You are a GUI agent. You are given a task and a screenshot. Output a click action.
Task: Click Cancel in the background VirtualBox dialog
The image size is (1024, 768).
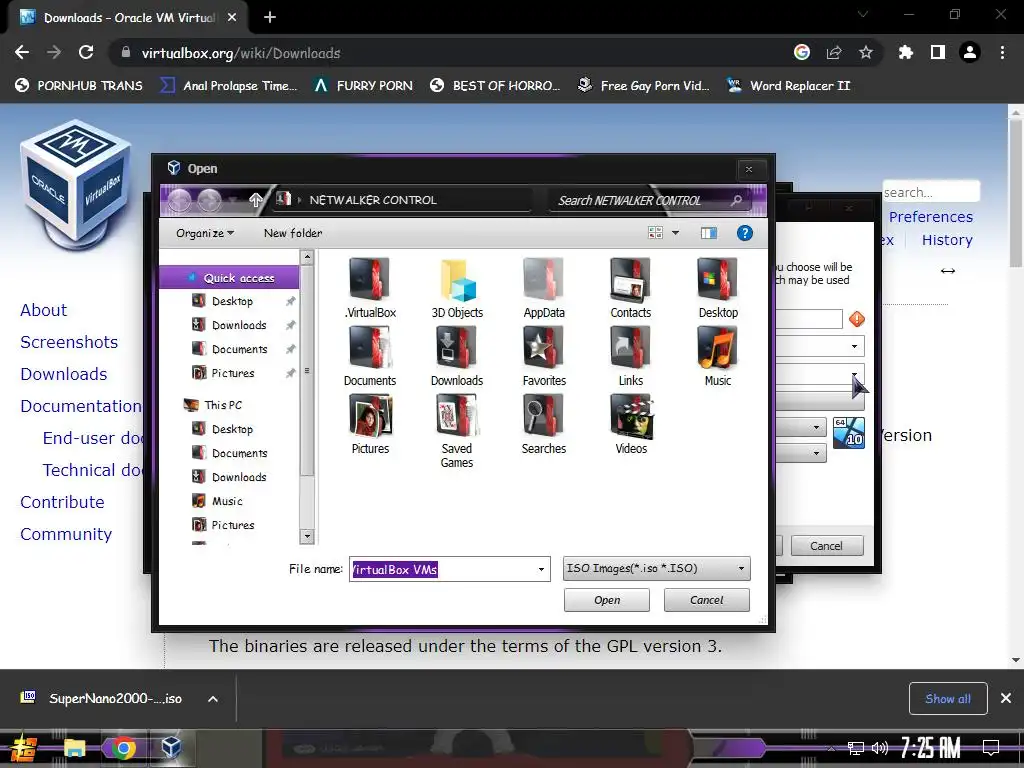pos(827,545)
